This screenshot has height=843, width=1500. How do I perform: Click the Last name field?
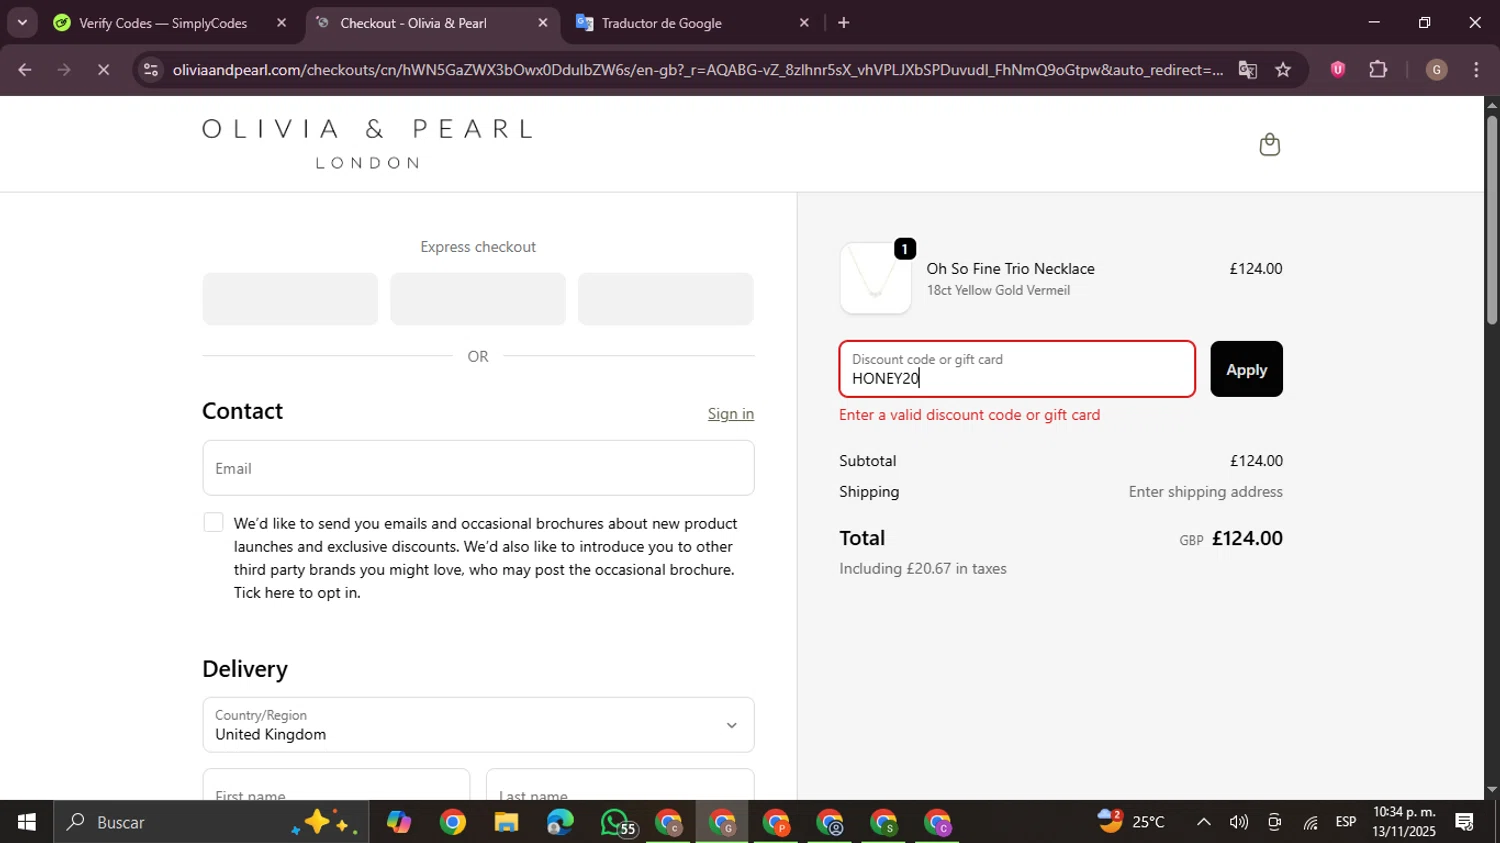click(620, 785)
